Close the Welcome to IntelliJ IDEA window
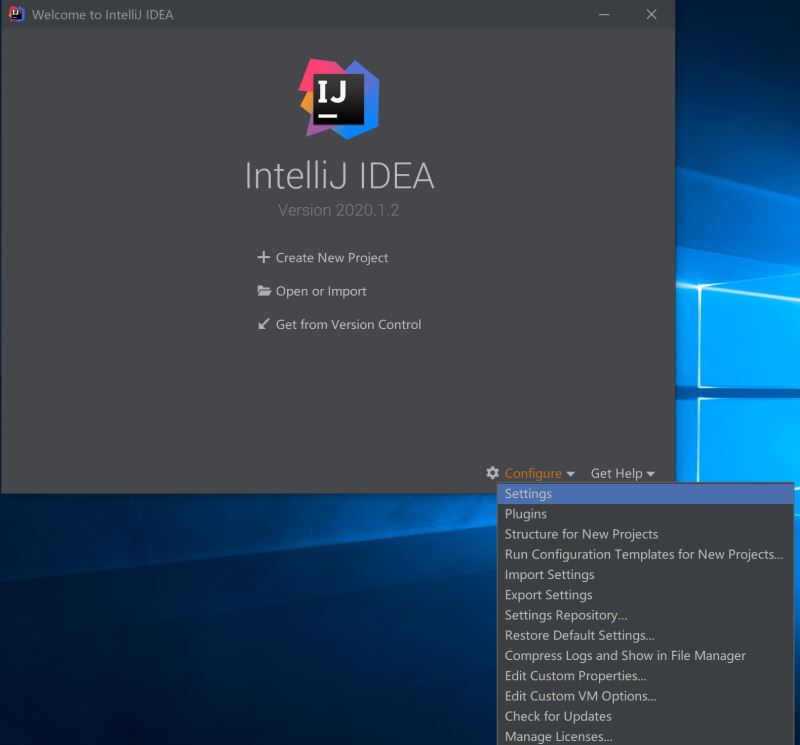 pos(652,14)
